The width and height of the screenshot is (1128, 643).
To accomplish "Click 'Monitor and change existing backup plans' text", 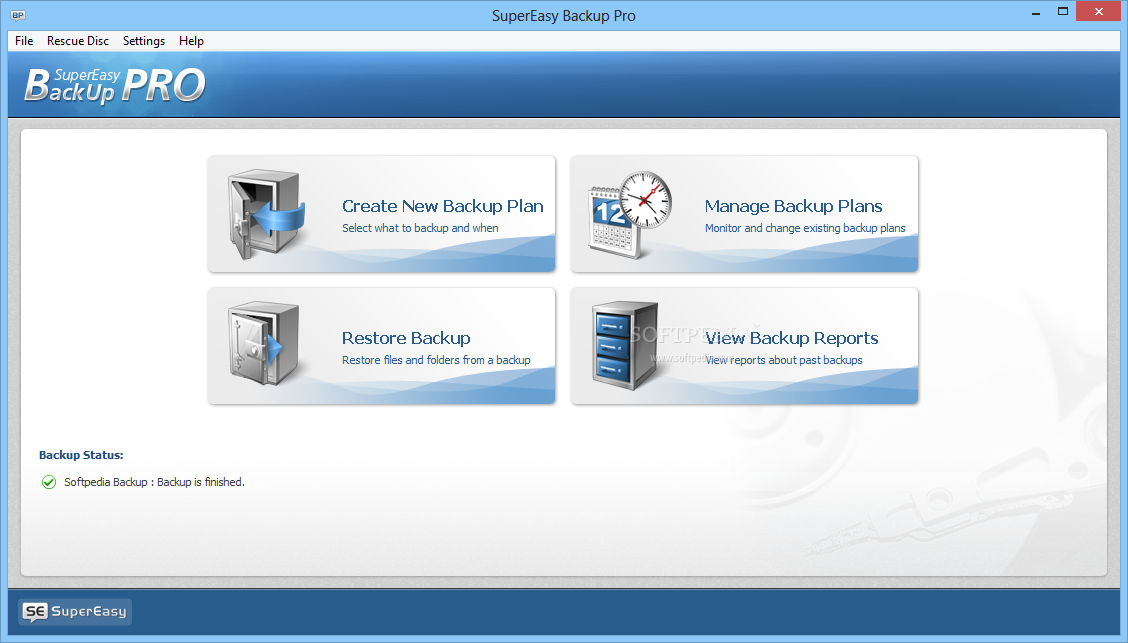I will (x=805, y=228).
